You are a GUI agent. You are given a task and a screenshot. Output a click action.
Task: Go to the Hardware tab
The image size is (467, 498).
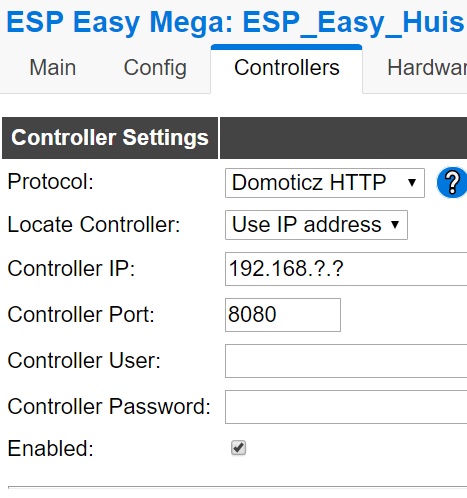click(x=427, y=68)
